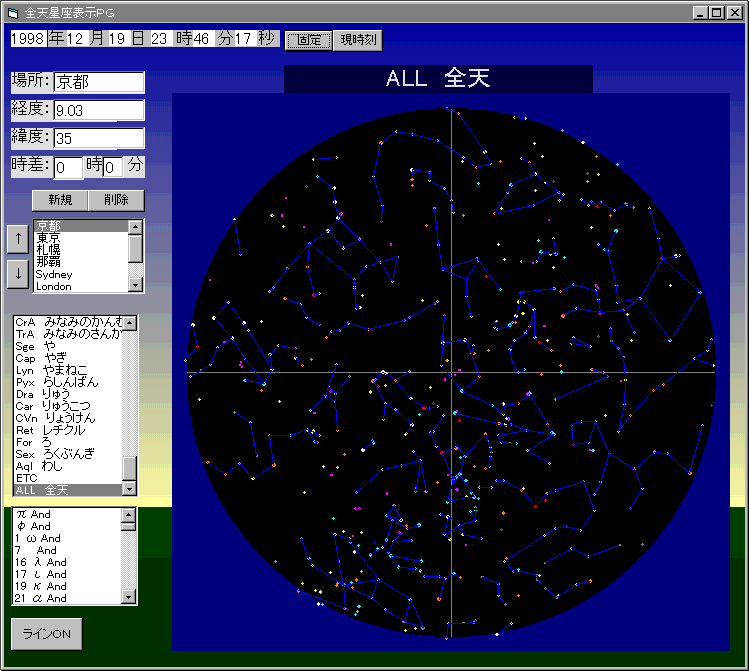Image resolution: width=749 pixels, height=671 pixels.
Task: Move selected location down with ↓ button
Action: tap(18, 274)
